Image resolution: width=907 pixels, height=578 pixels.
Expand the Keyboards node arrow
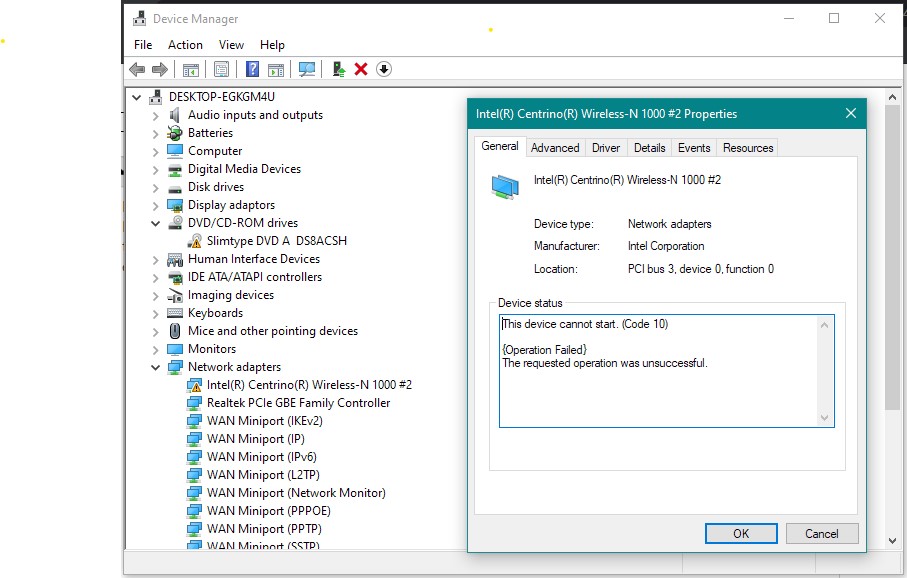click(x=155, y=314)
